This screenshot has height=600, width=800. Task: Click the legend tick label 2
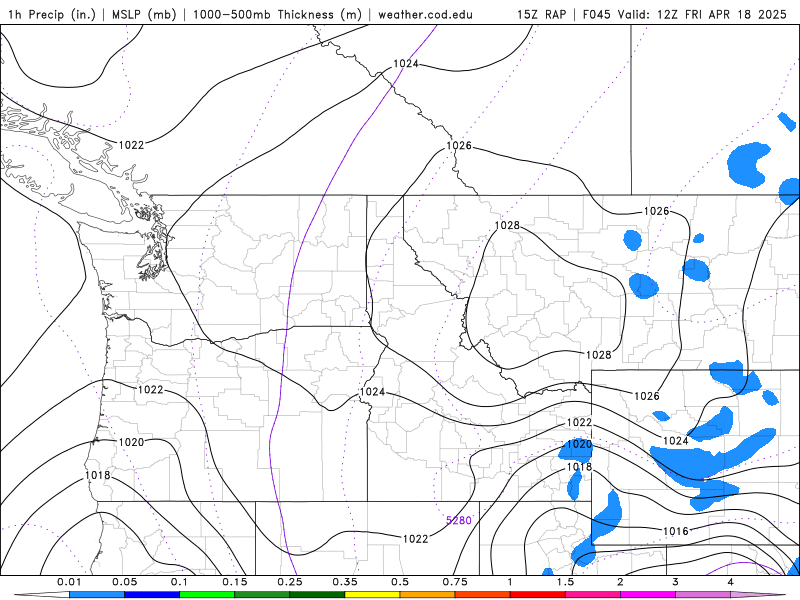(x=620, y=582)
